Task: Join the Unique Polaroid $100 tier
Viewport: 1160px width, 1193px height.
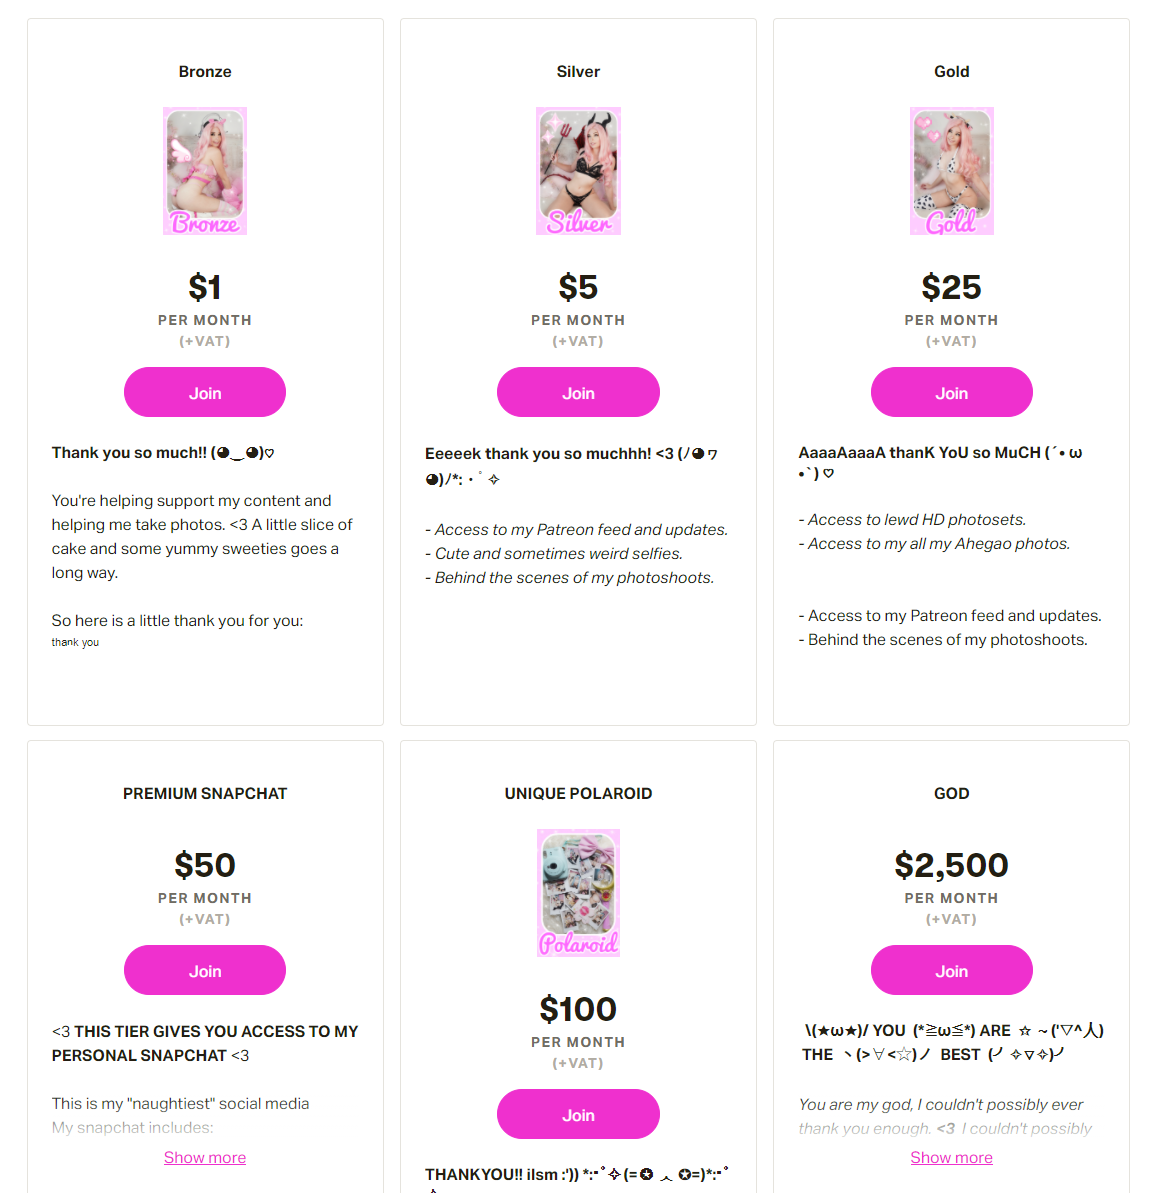Action: pyautogui.click(x=578, y=1114)
